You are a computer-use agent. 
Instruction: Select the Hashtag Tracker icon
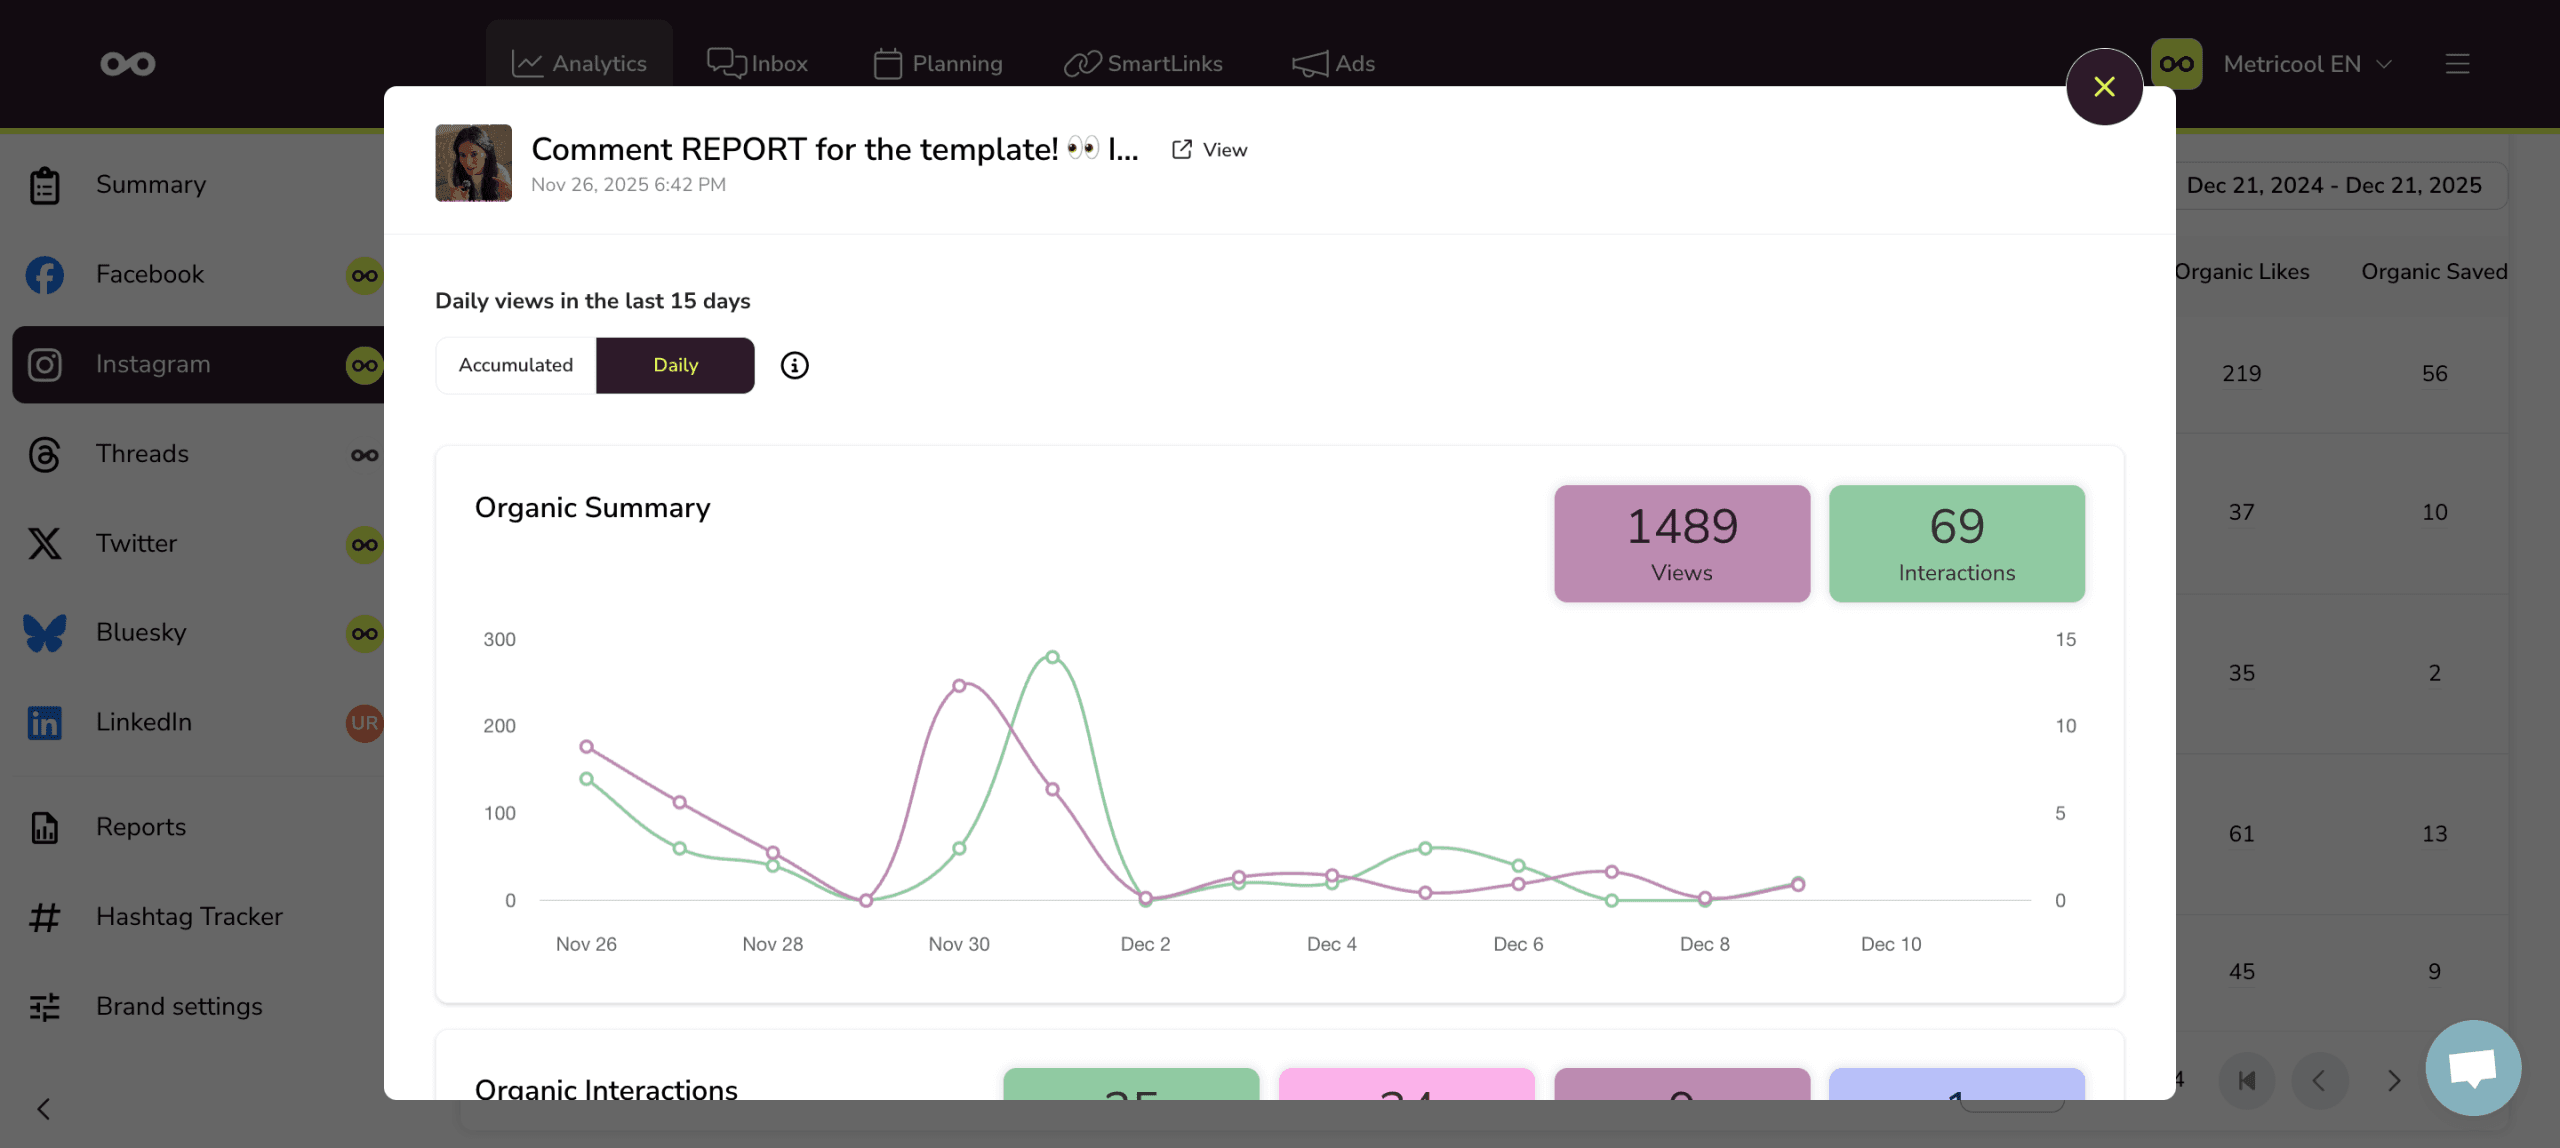[45, 916]
